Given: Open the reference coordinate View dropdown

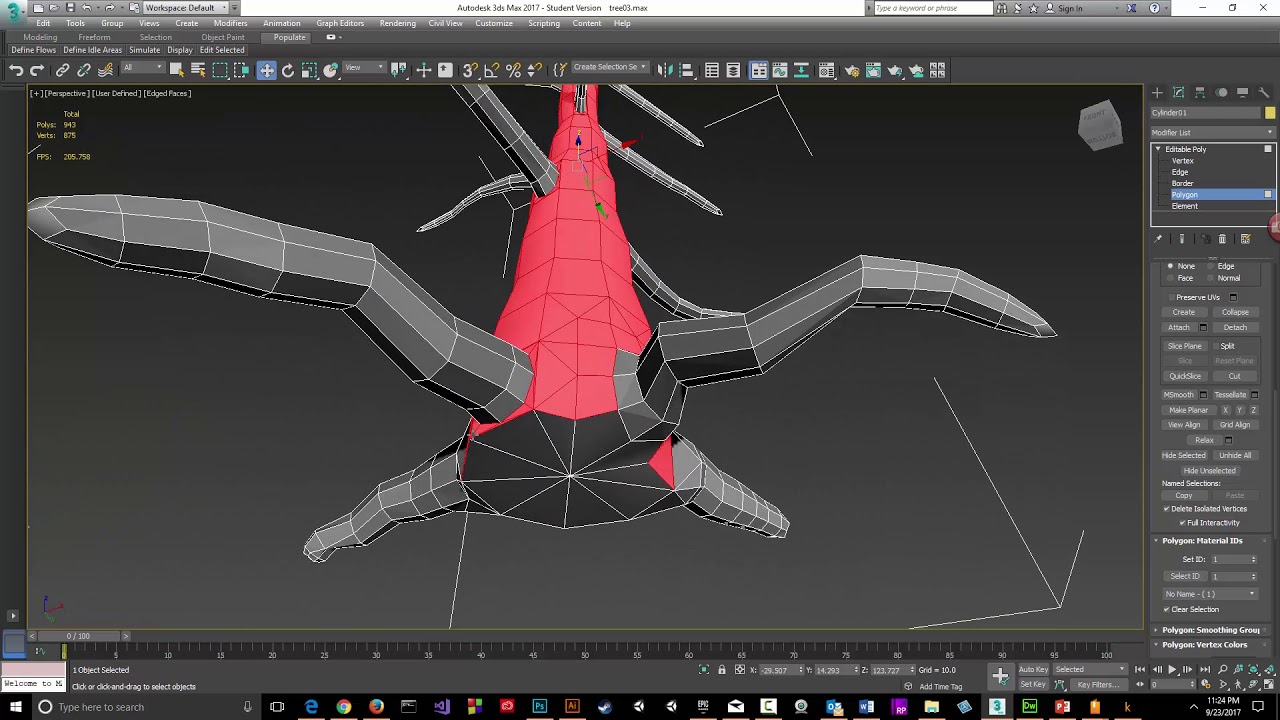Looking at the screenshot, I should (x=364, y=68).
